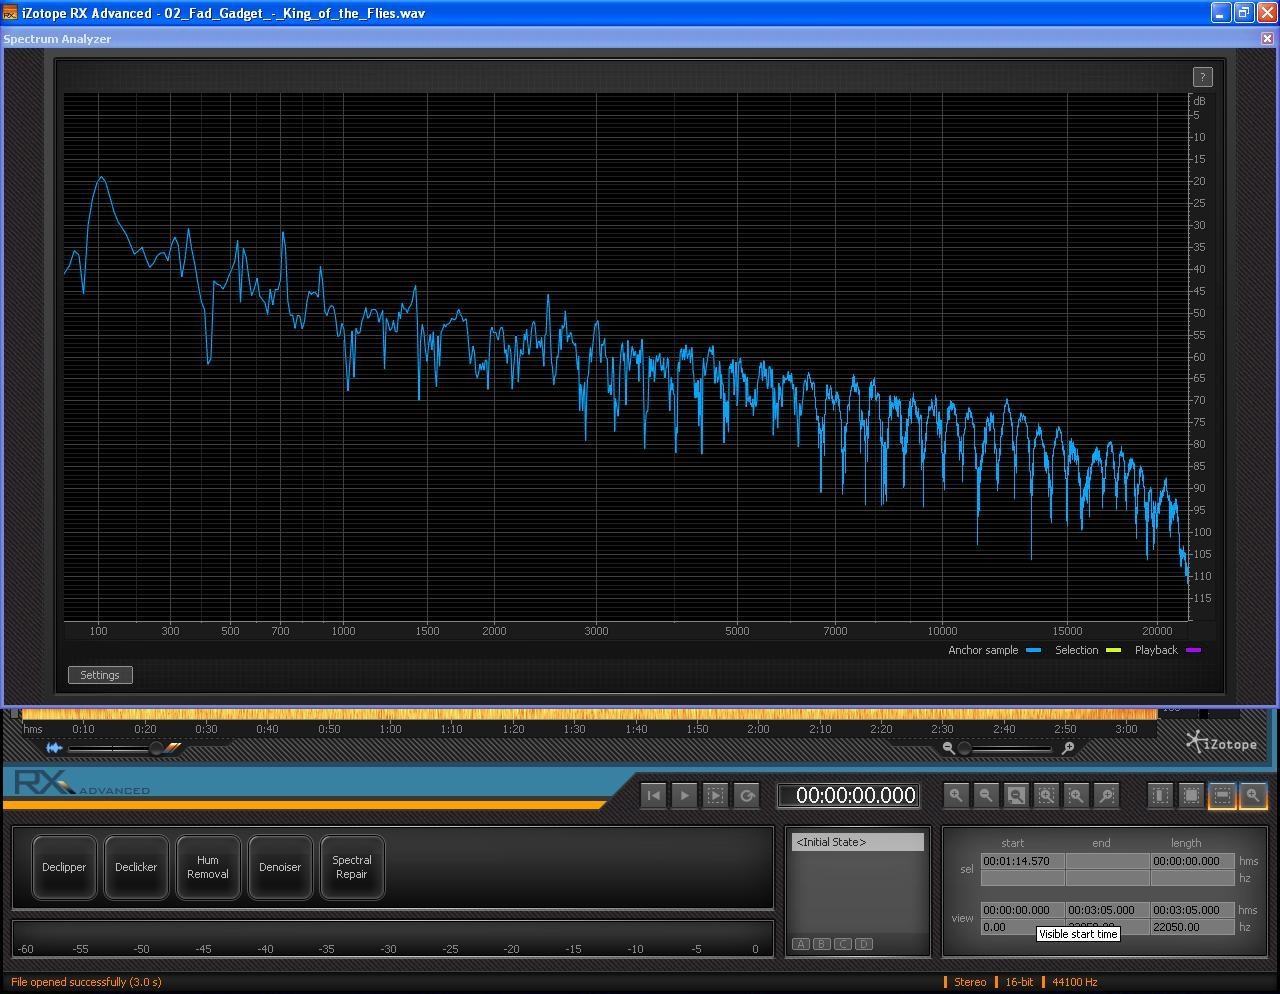The height and width of the screenshot is (994, 1280).
Task: Close the Spectrum Analyzer panel
Action: 1267,39
